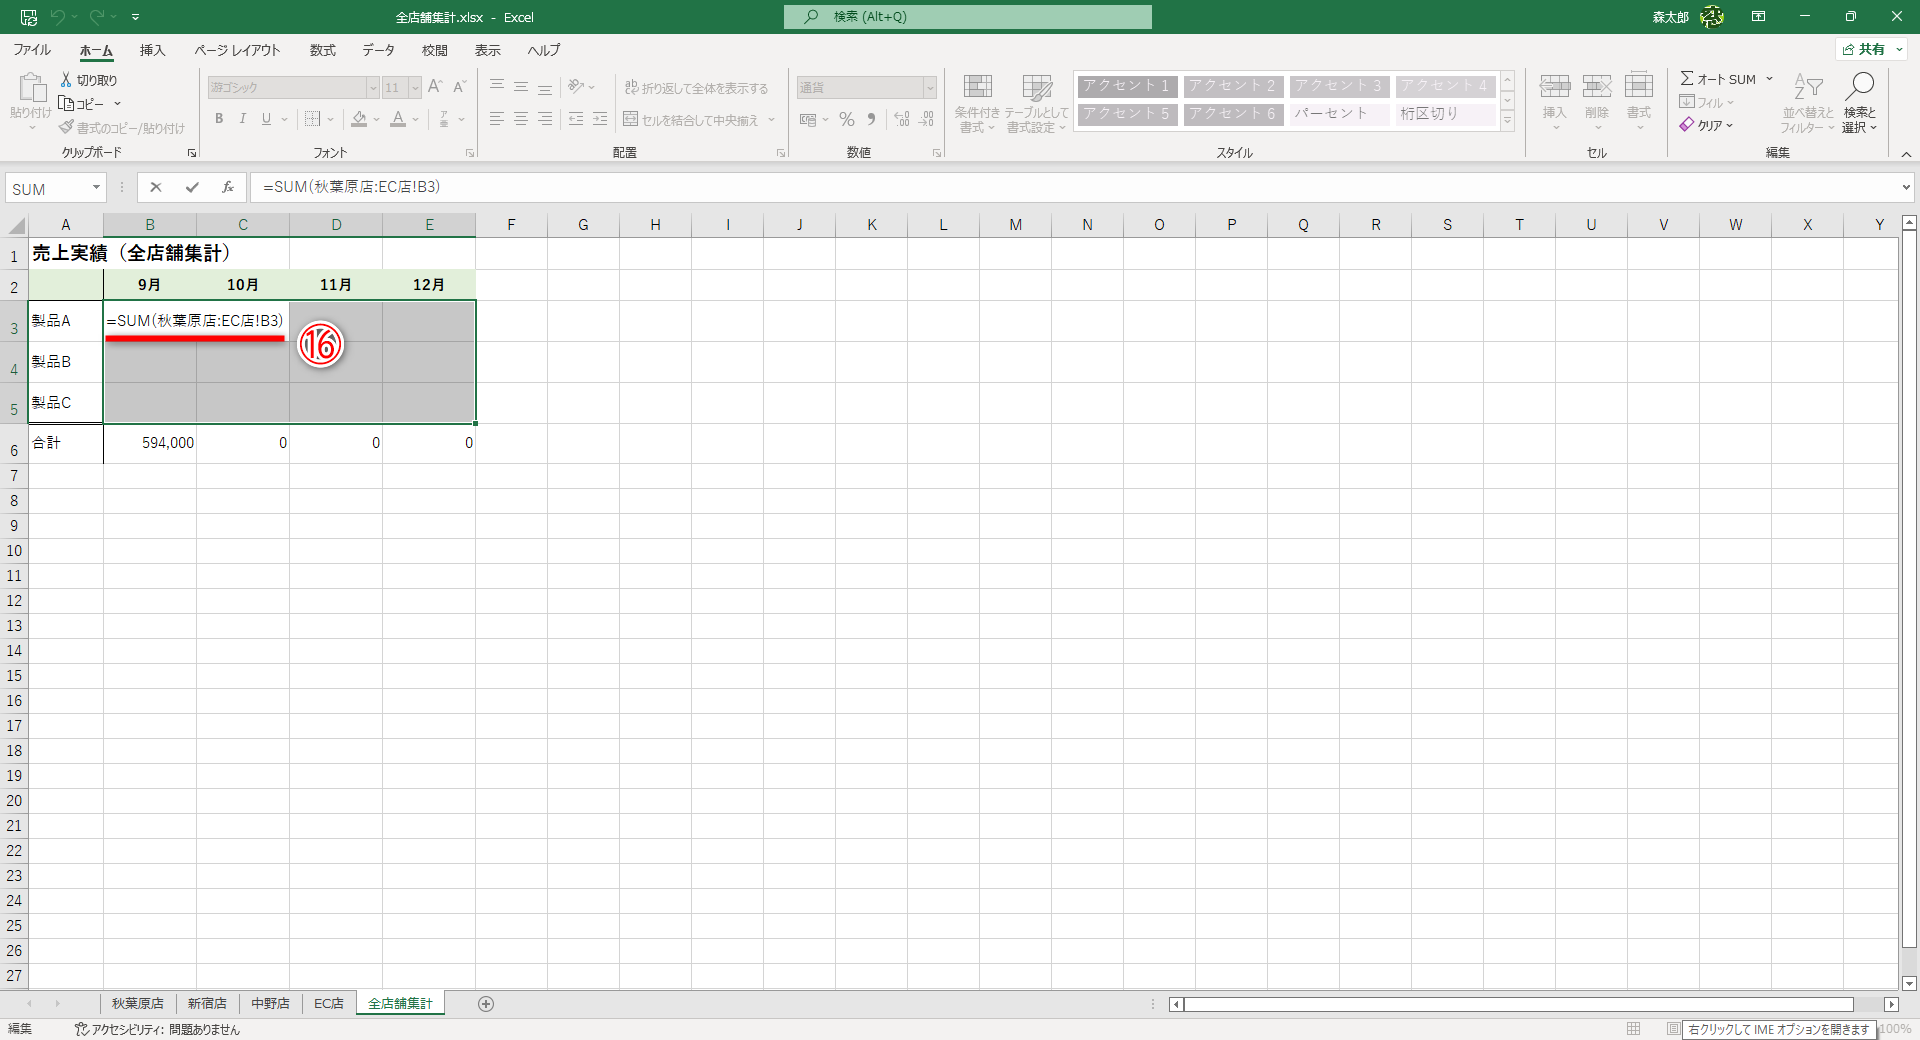Switch to the EC店 sheet tab
Image resolution: width=1920 pixels, height=1040 pixels.
327,1004
